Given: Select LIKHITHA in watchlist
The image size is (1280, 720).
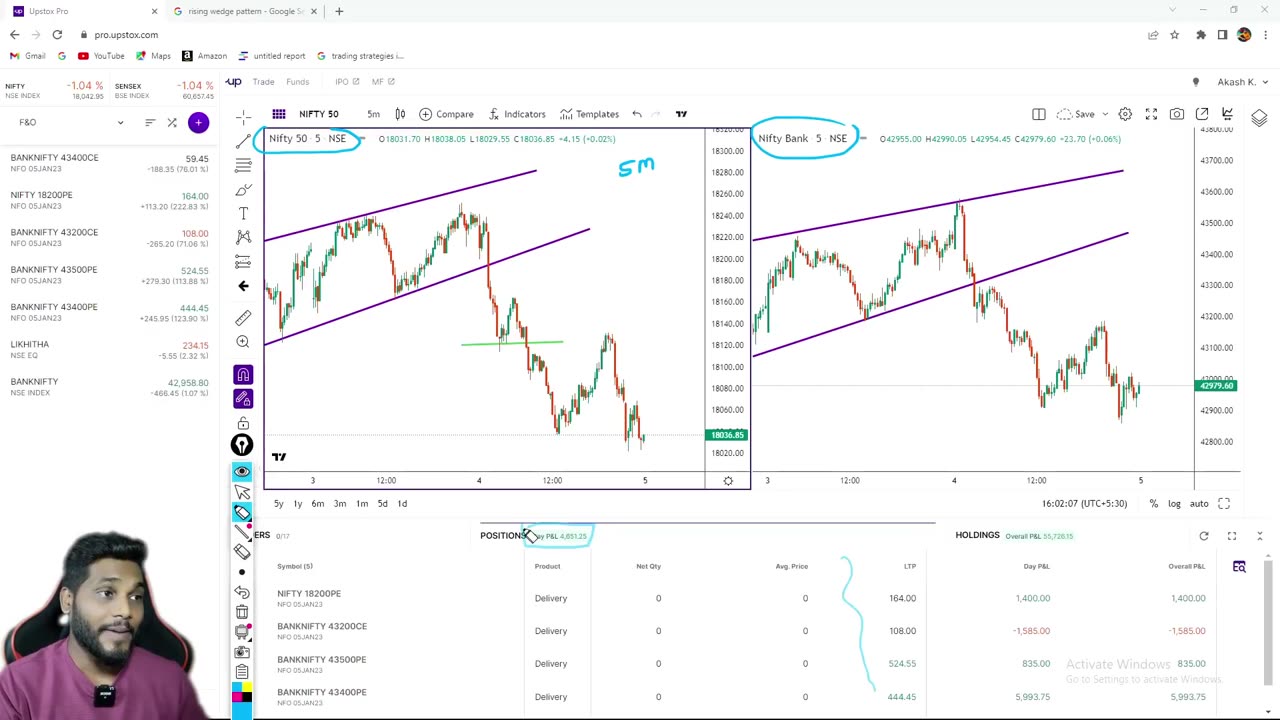Looking at the screenshot, I should [x=110, y=350].
